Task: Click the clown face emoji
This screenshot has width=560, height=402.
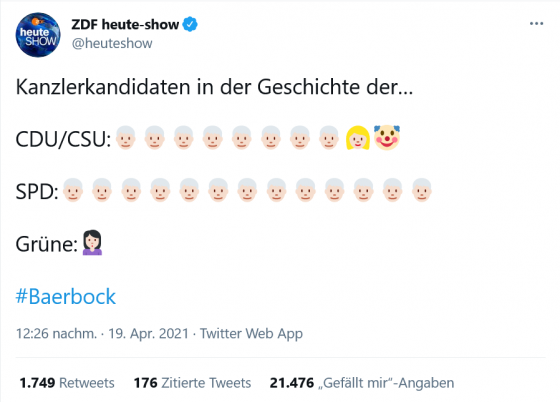Action: point(387,138)
